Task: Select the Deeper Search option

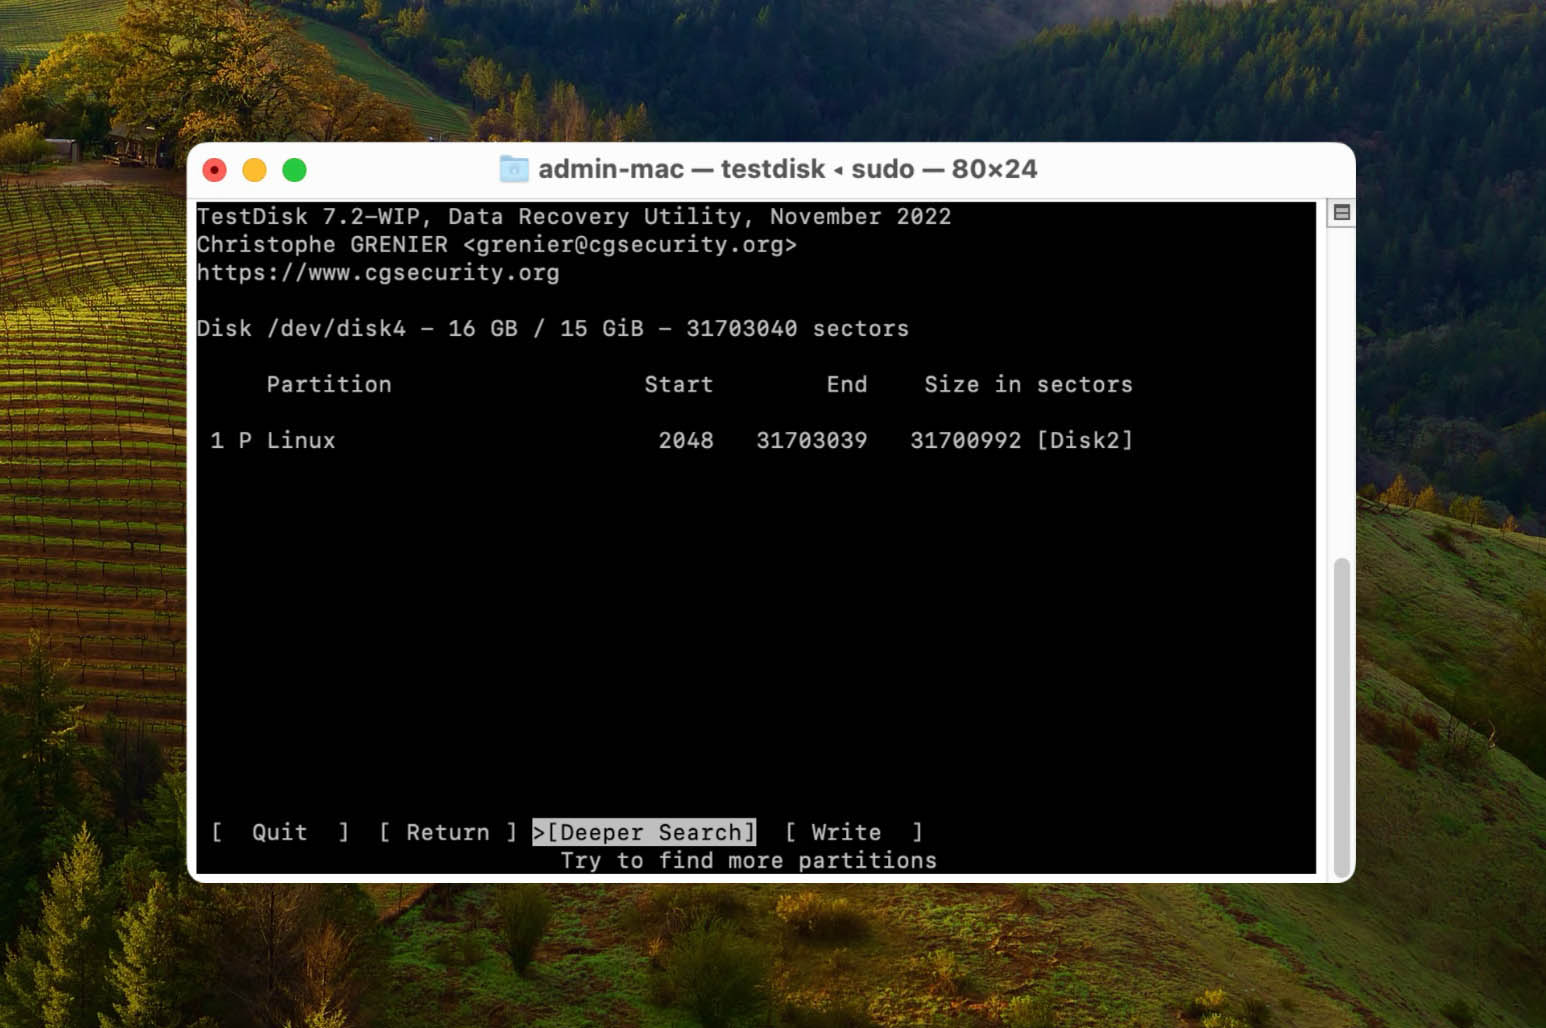Action: click(646, 832)
